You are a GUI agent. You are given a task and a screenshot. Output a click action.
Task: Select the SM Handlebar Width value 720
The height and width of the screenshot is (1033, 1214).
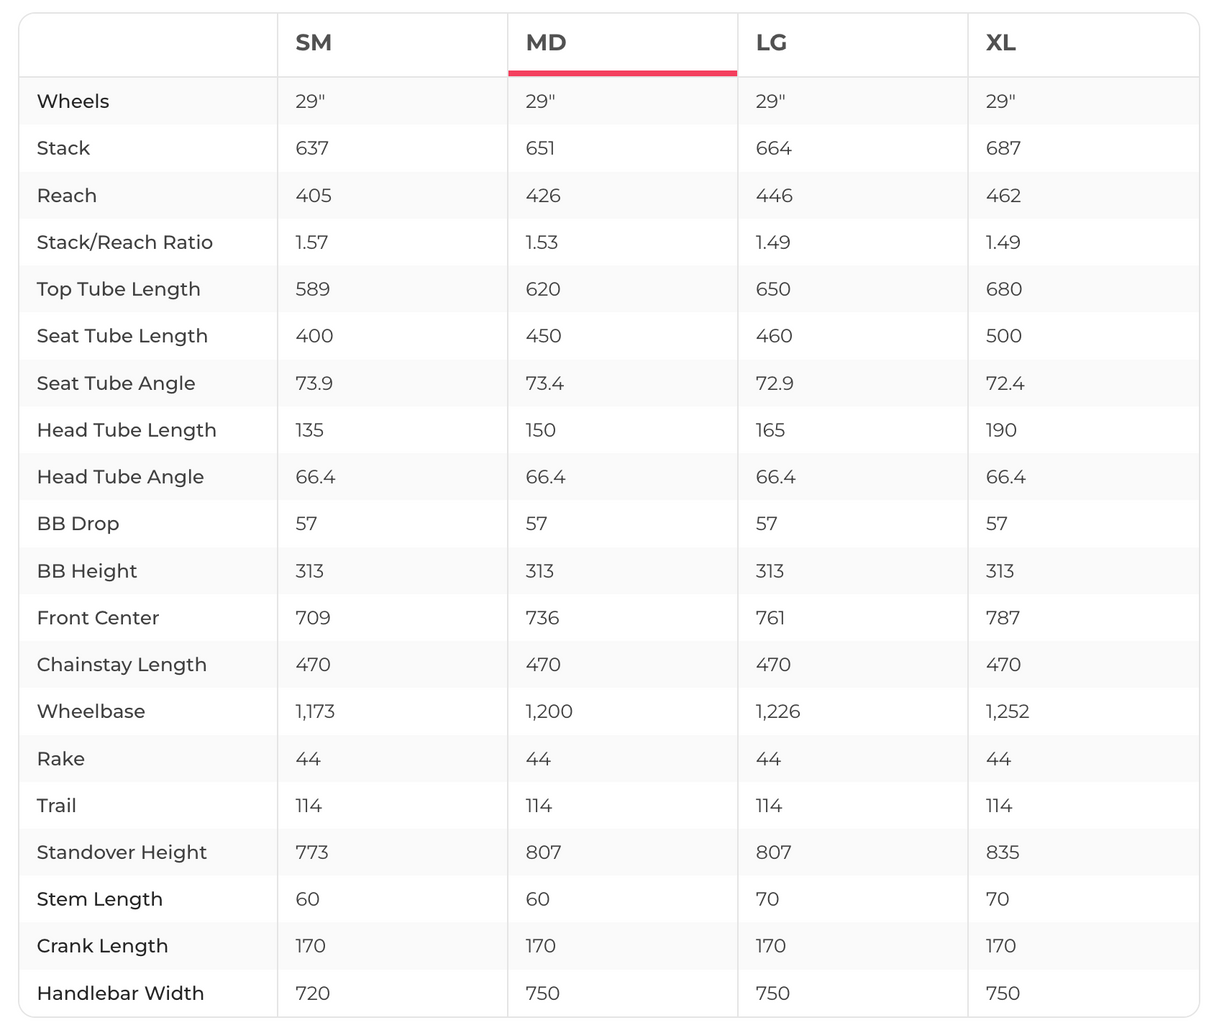click(x=313, y=994)
